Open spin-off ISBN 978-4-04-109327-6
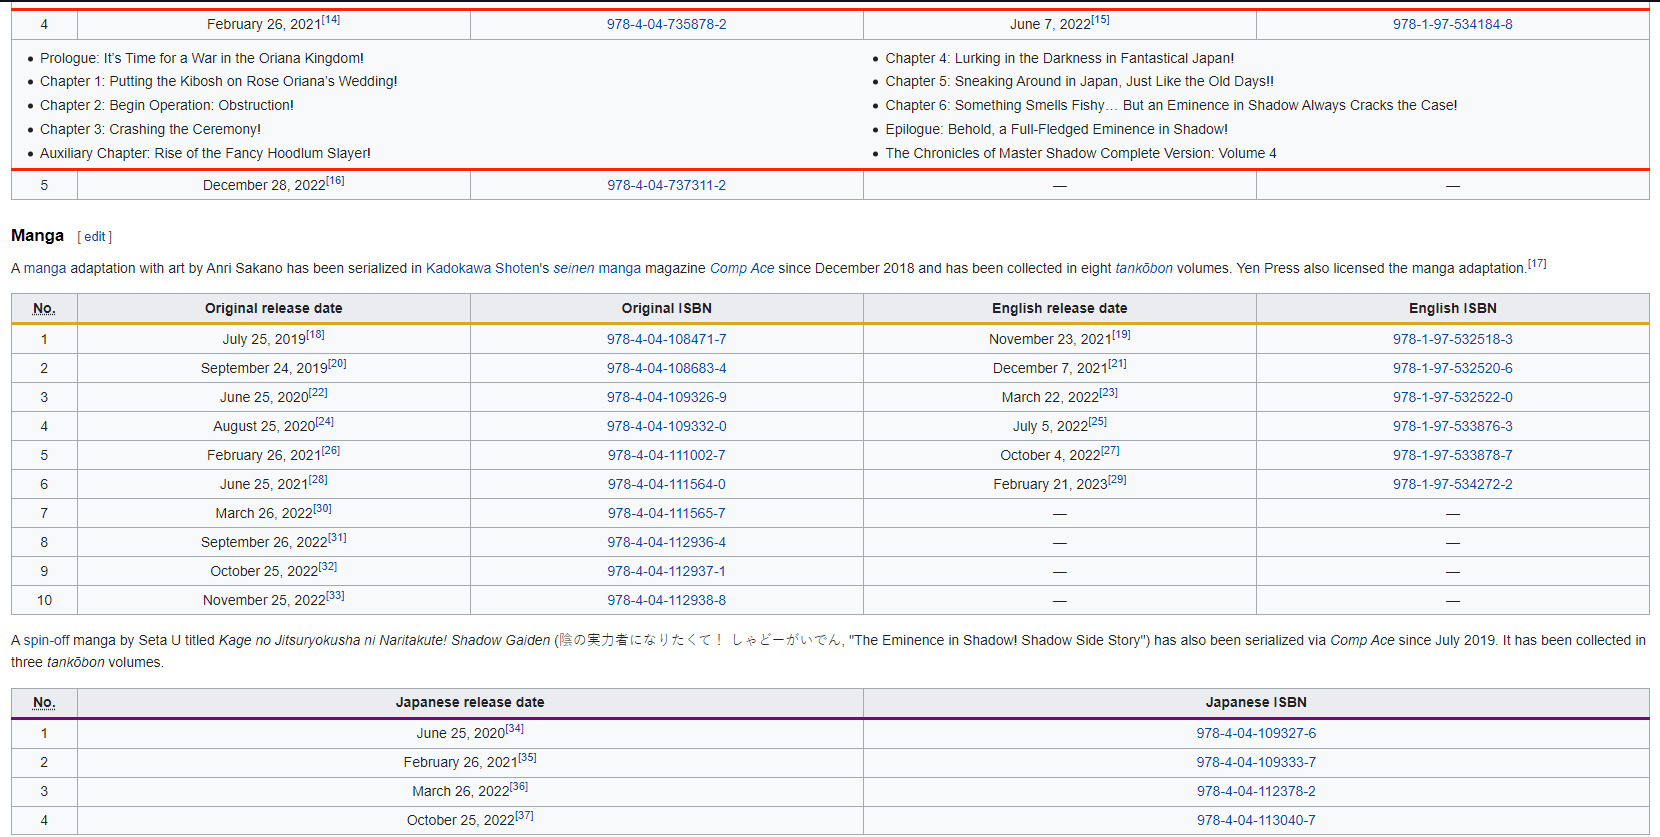Screen dimensions: 1660x837 [1256, 733]
